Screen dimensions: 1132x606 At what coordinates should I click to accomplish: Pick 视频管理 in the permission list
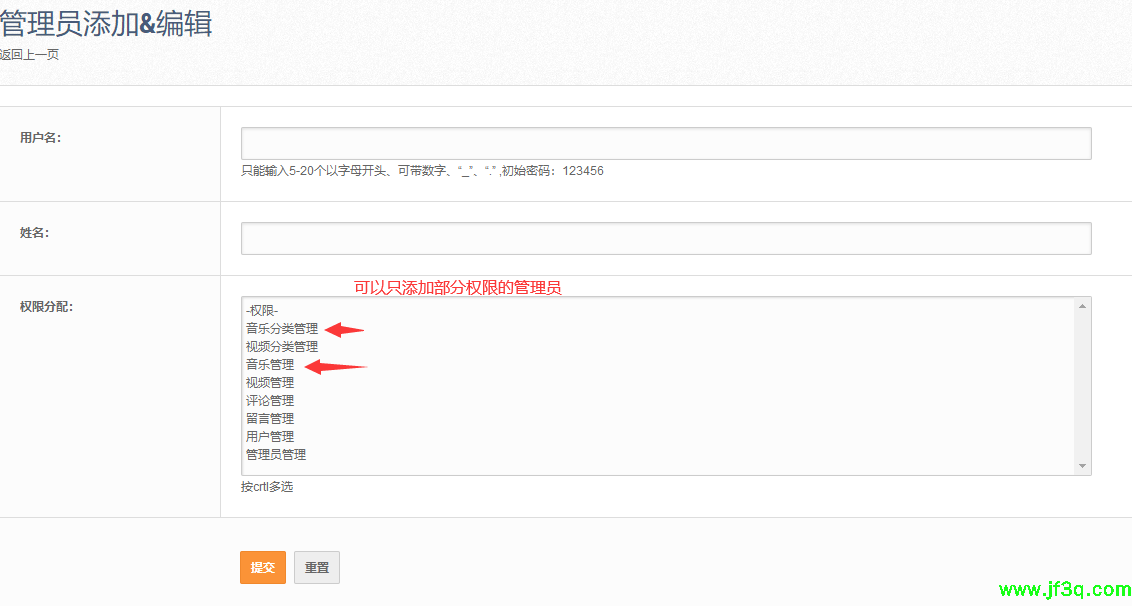coord(270,383)
